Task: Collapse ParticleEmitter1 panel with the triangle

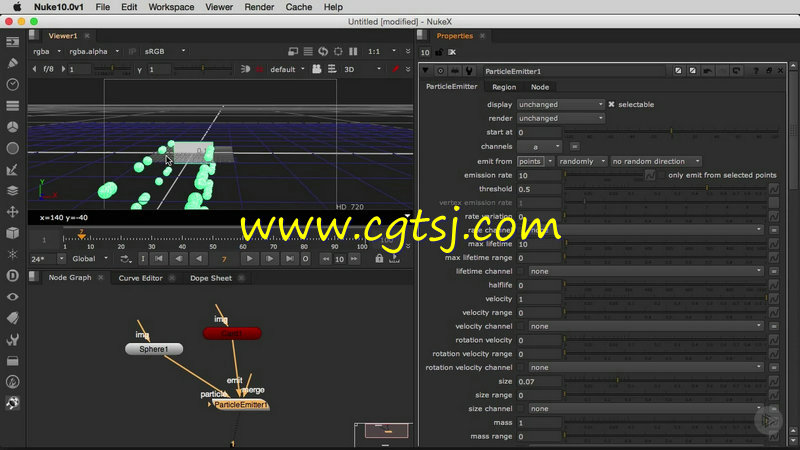Action: point(426,71)
